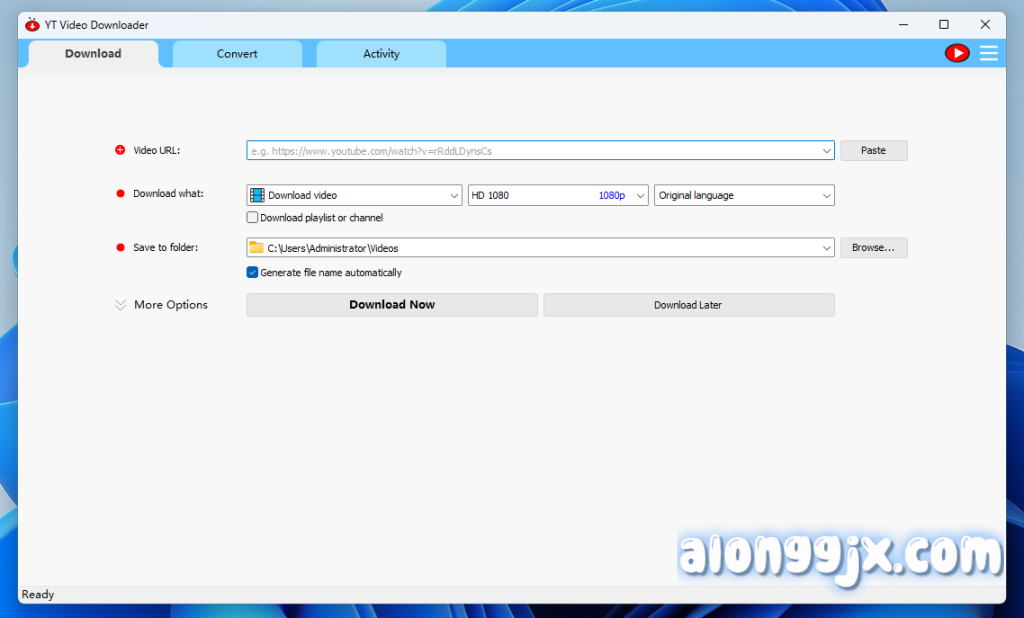Click the Download Later button
Screen dimensions: 1024x618
tap(688, 305)
